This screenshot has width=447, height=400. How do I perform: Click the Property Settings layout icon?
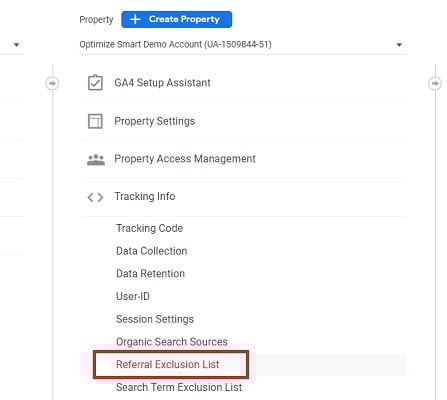click(95, 121)
